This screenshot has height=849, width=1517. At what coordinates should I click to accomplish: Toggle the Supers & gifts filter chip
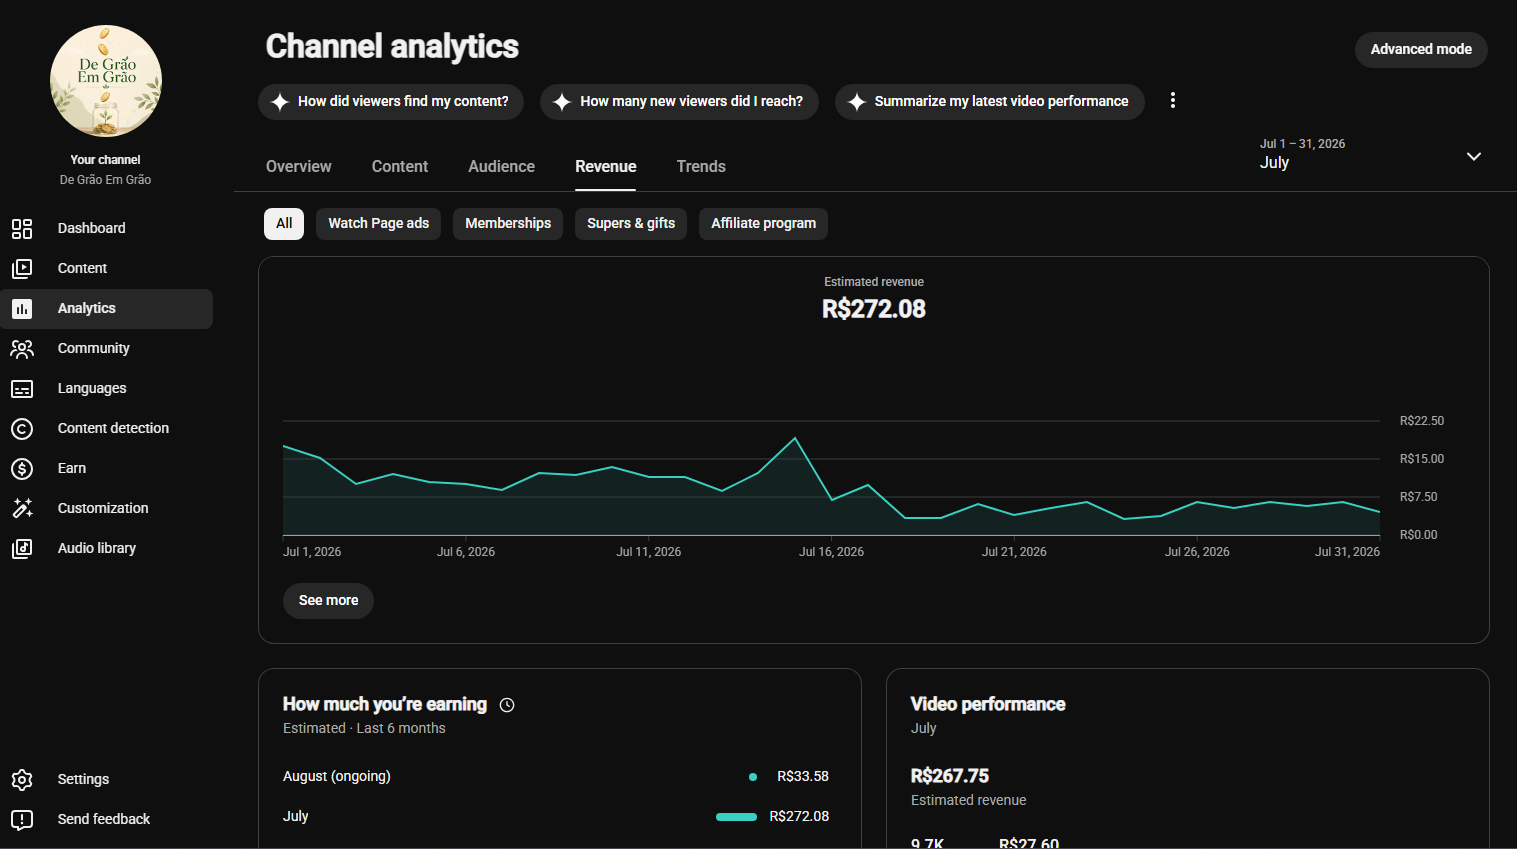click(x=631, y=223)
